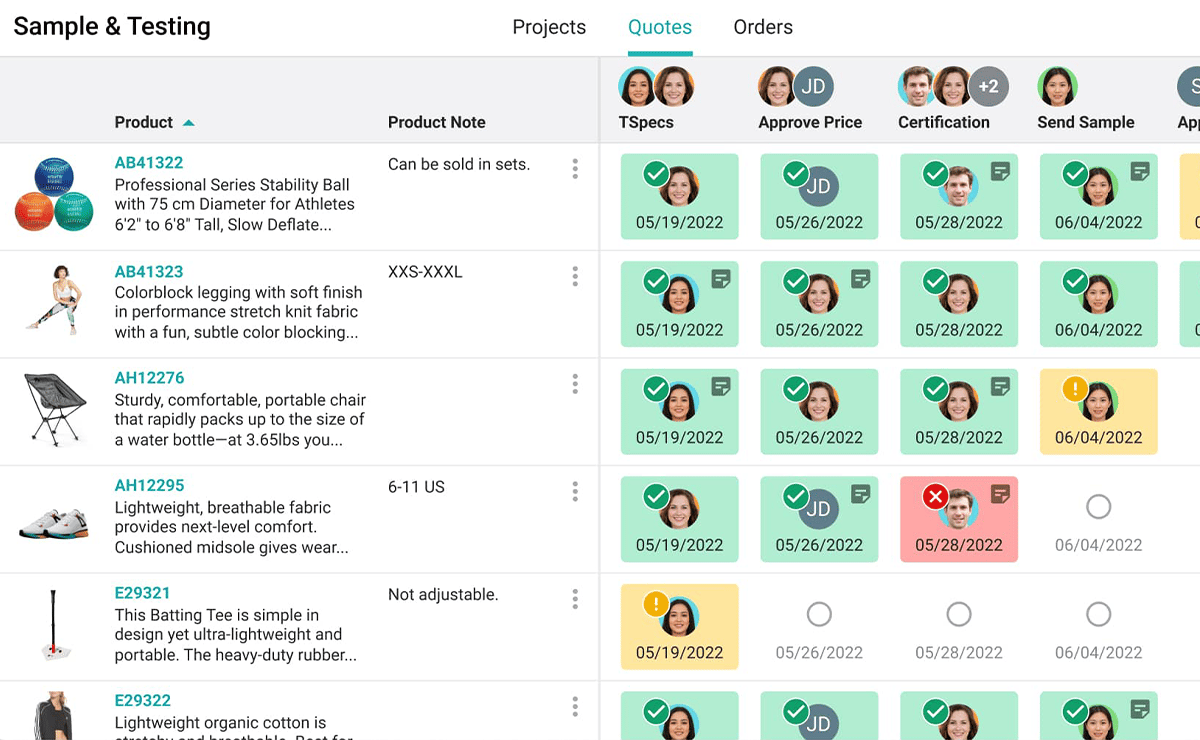Click the red X on AH12295 Certification status

click(x=935, y=496)
